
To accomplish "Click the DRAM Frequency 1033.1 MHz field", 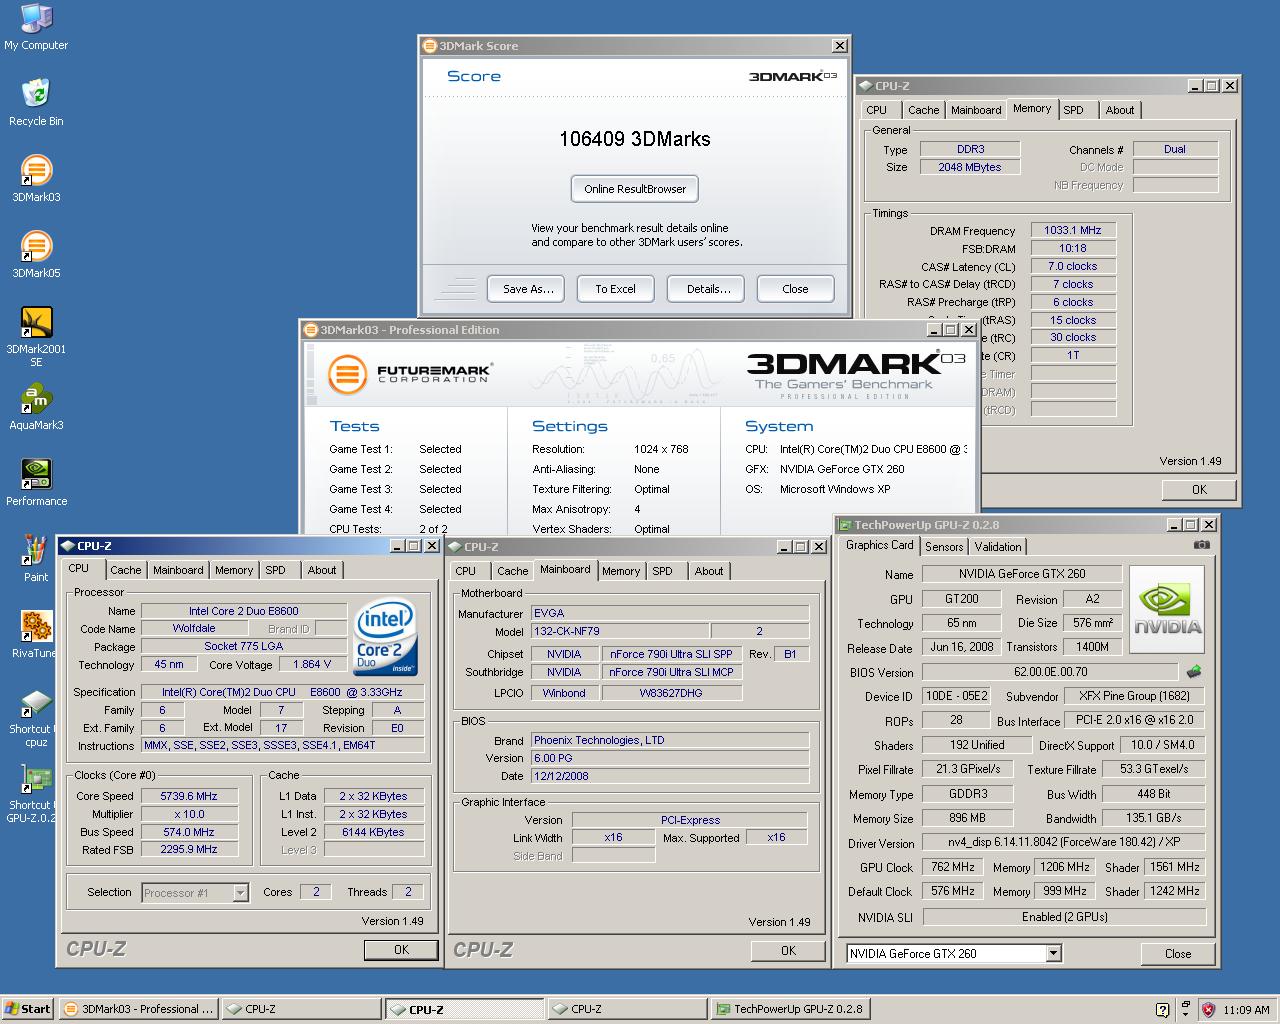I will pos(1073,230).
